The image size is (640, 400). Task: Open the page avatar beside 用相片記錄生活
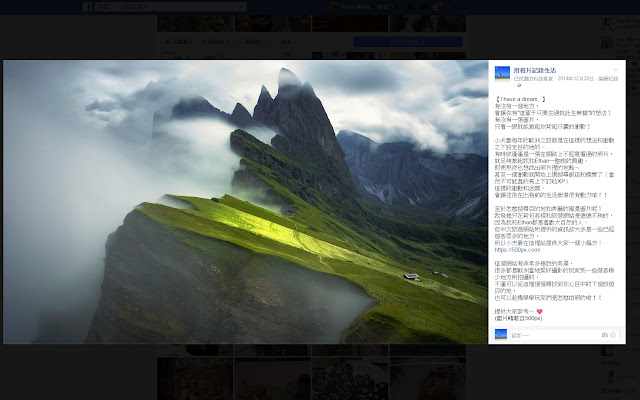[x=502, y=73]
